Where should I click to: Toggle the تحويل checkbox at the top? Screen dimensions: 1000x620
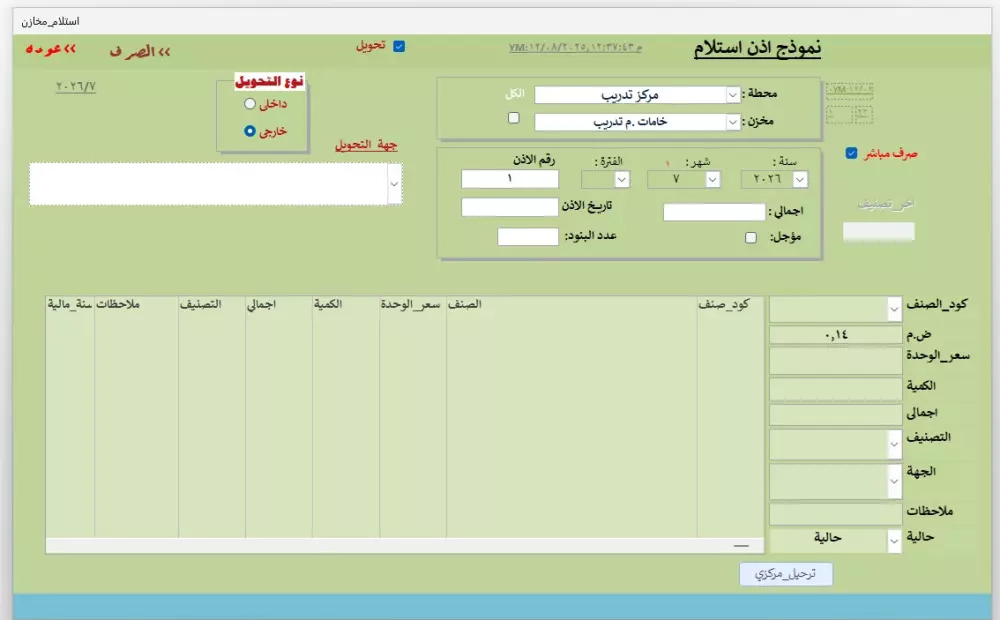coord(401,46)
